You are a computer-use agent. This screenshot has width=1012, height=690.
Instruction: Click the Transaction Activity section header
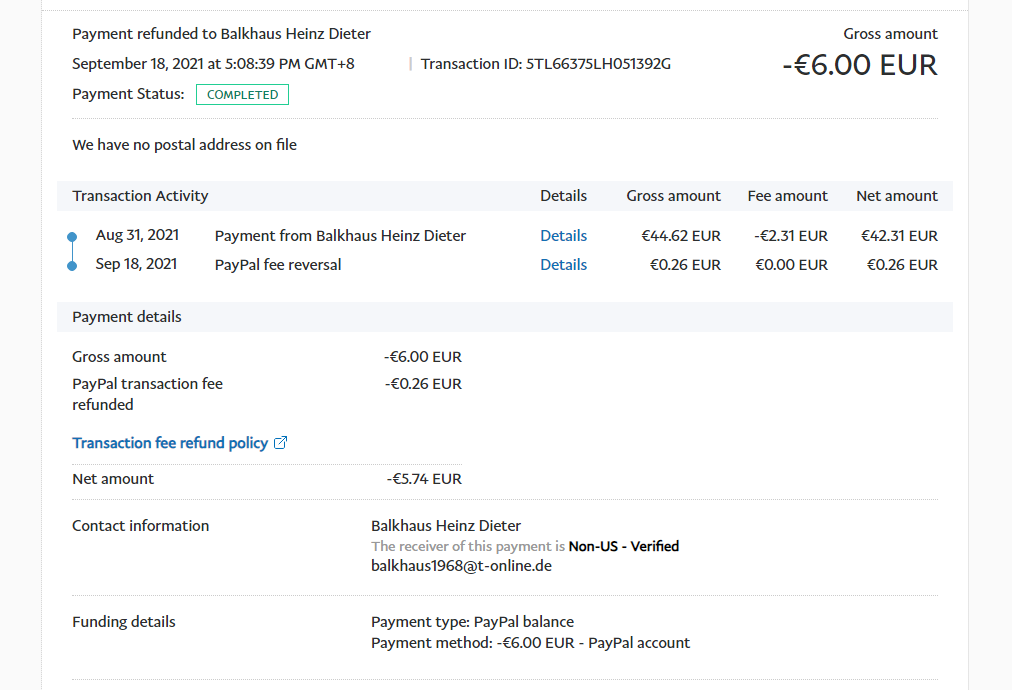140,196
